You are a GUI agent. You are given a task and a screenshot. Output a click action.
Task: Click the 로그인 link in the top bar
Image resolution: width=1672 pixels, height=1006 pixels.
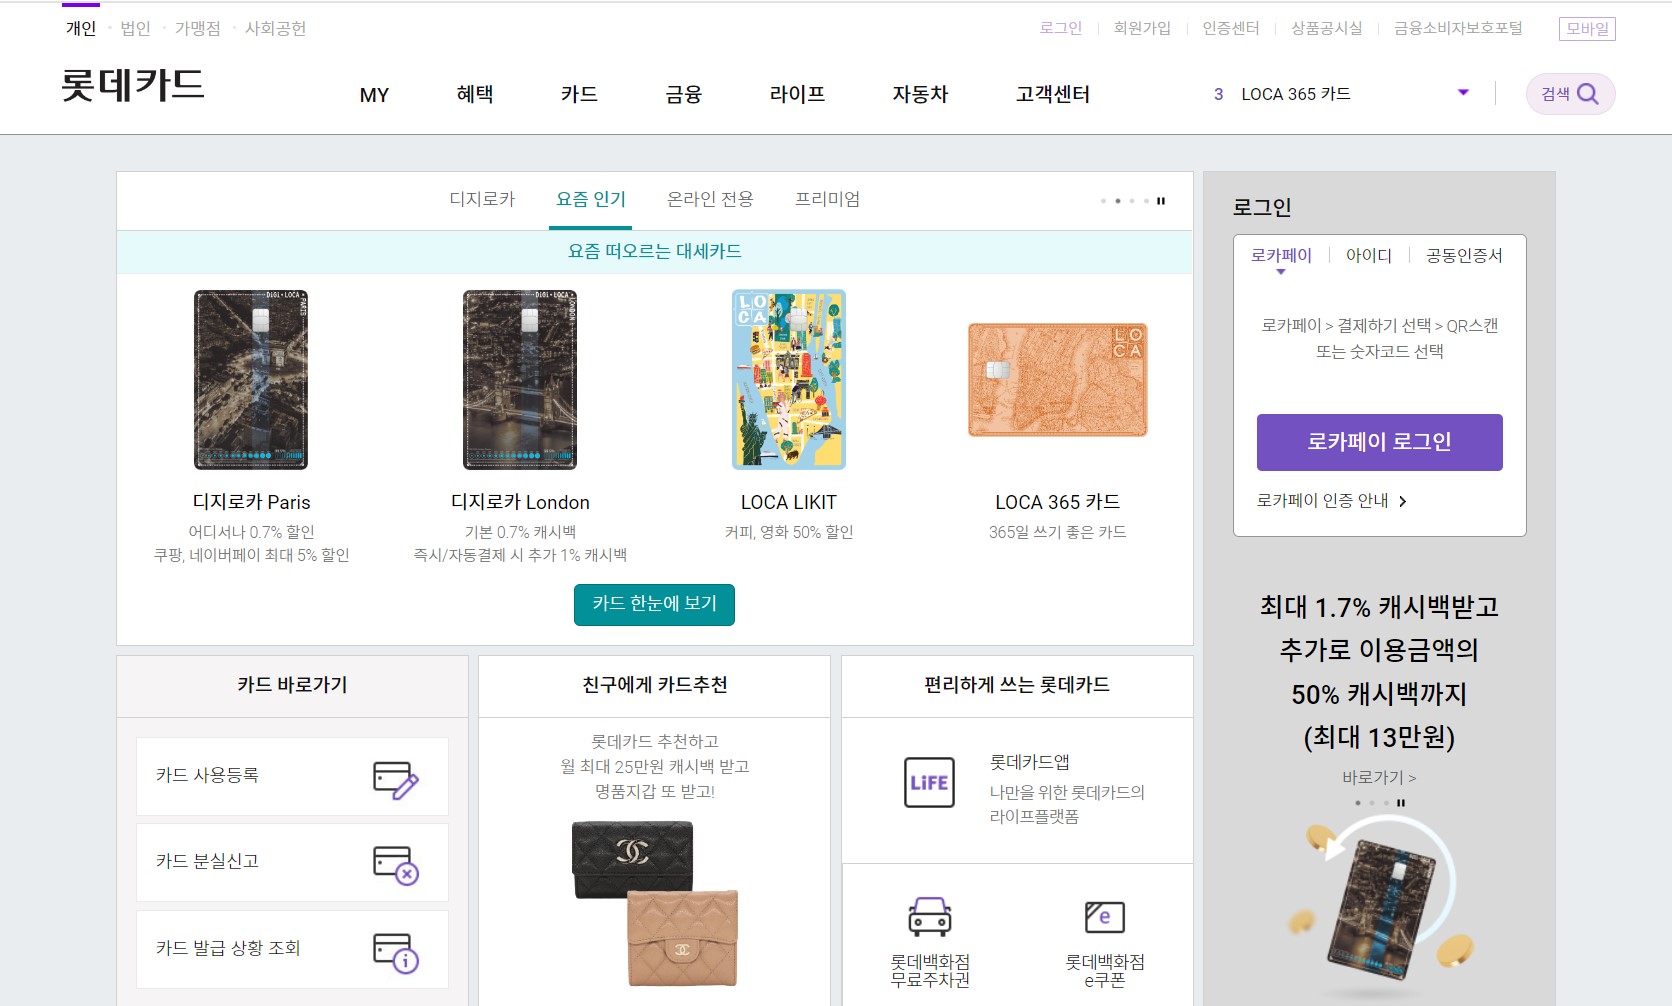click(x=1061, y=28)
